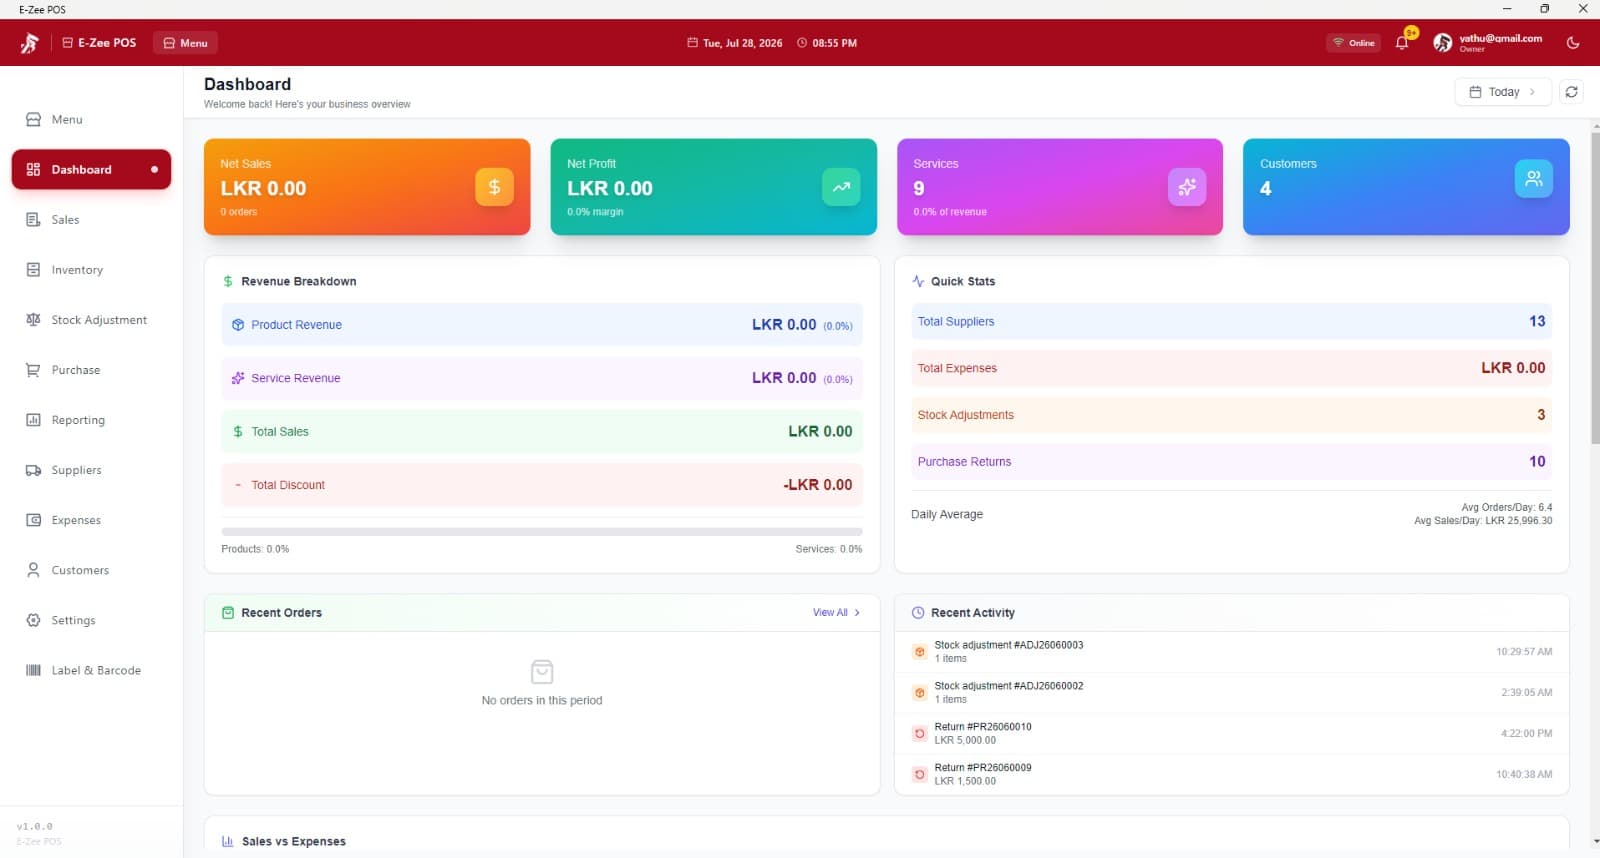Click the calendar icon next to the date
This screenshot has height=858, width=1600.
point(692,43)
